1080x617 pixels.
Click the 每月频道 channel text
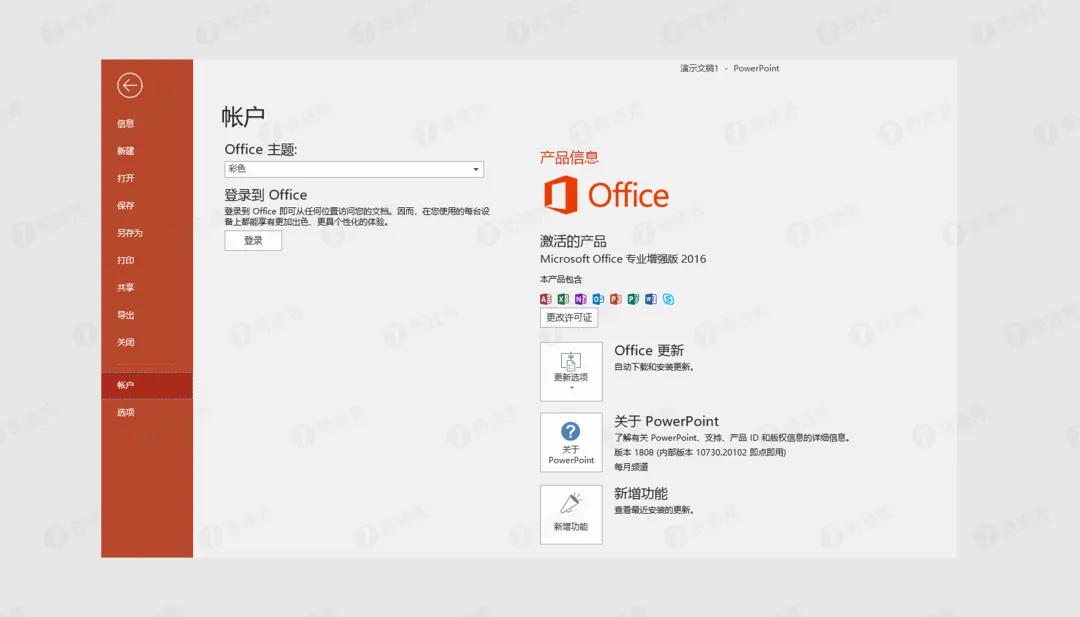click(x=631, y=467)
